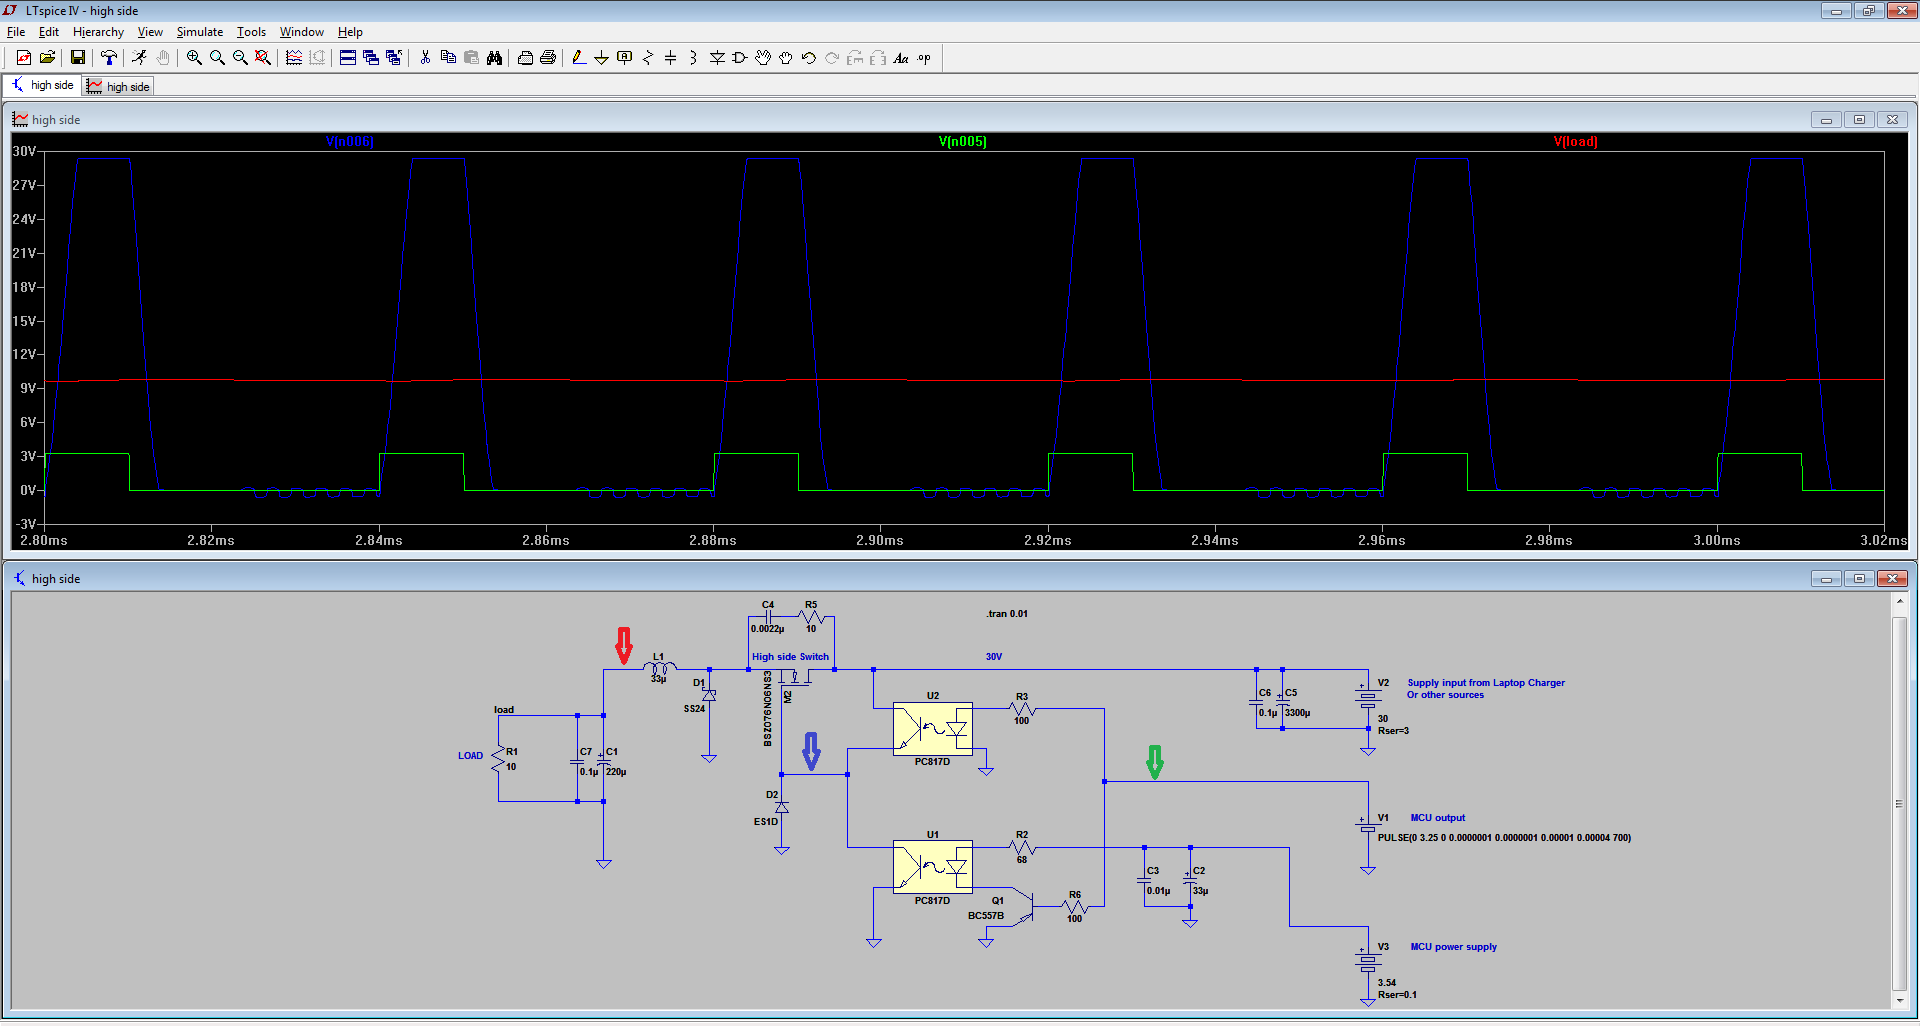This screenshot has height=1026, width=1920.
Task: Click the Open file folder icon
Action: (47, 58)
